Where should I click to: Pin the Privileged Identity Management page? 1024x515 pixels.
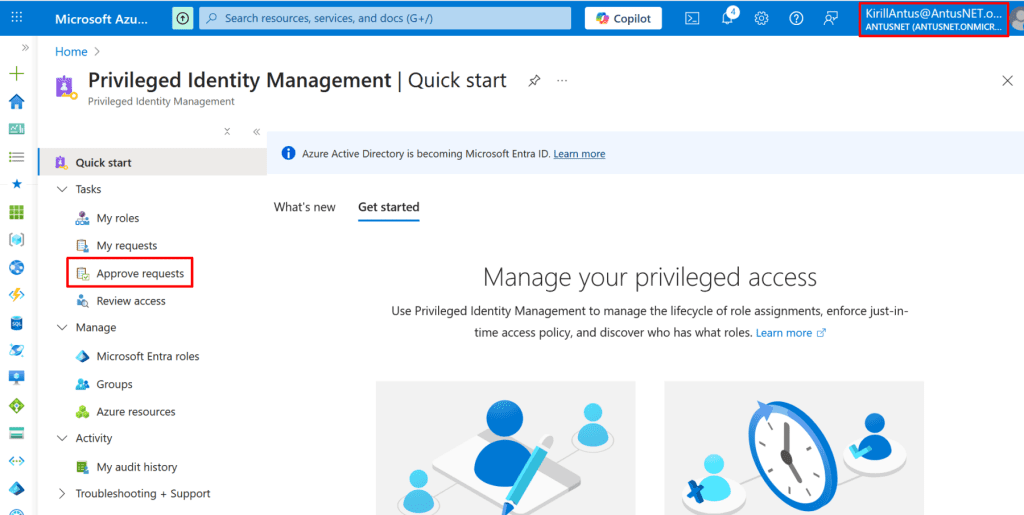[x=534, y=81]
